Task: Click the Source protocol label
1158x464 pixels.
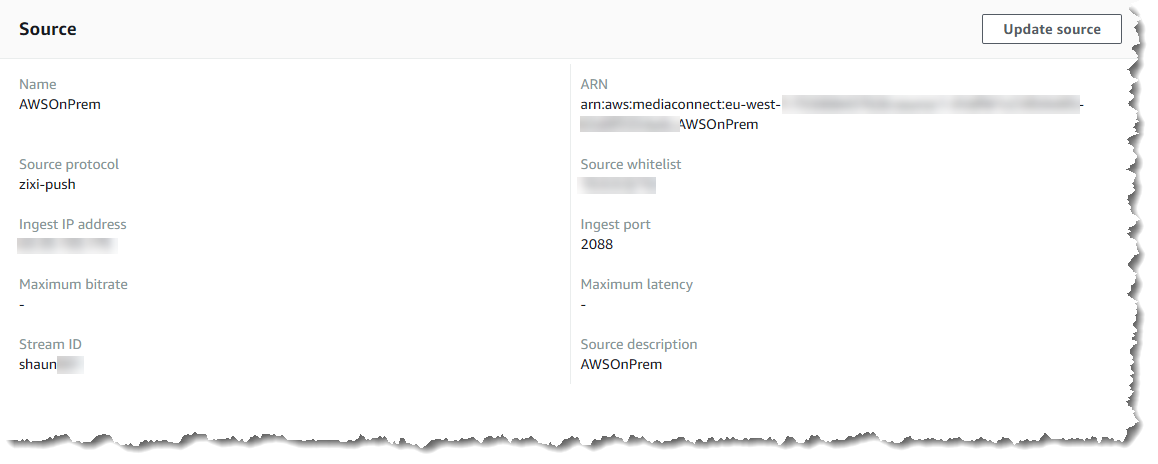Action: [69, 164]
